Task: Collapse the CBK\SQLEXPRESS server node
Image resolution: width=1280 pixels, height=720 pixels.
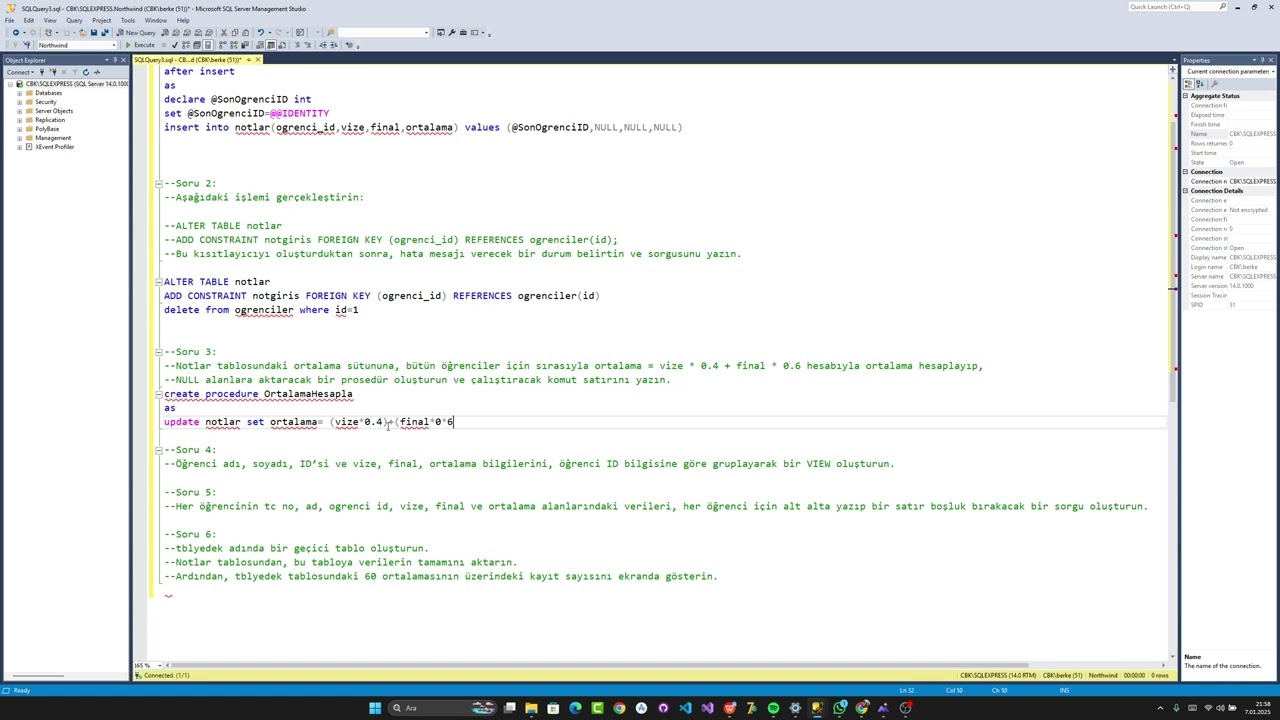Action: pyautogui.click(x=9, y=84)
